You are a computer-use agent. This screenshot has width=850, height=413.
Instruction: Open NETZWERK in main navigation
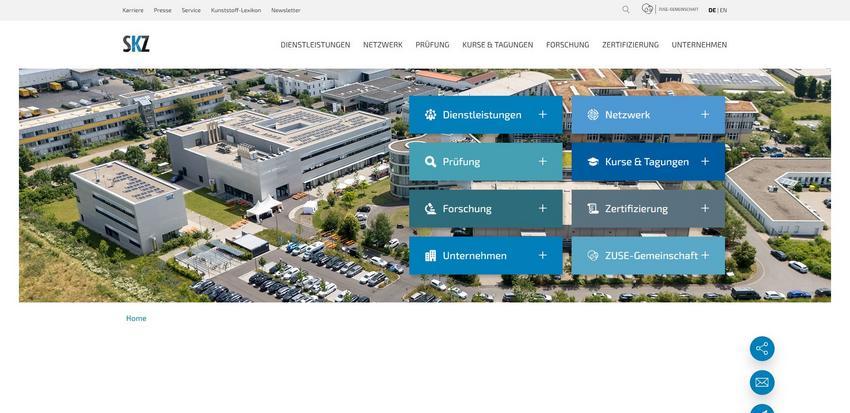[383, 45]
